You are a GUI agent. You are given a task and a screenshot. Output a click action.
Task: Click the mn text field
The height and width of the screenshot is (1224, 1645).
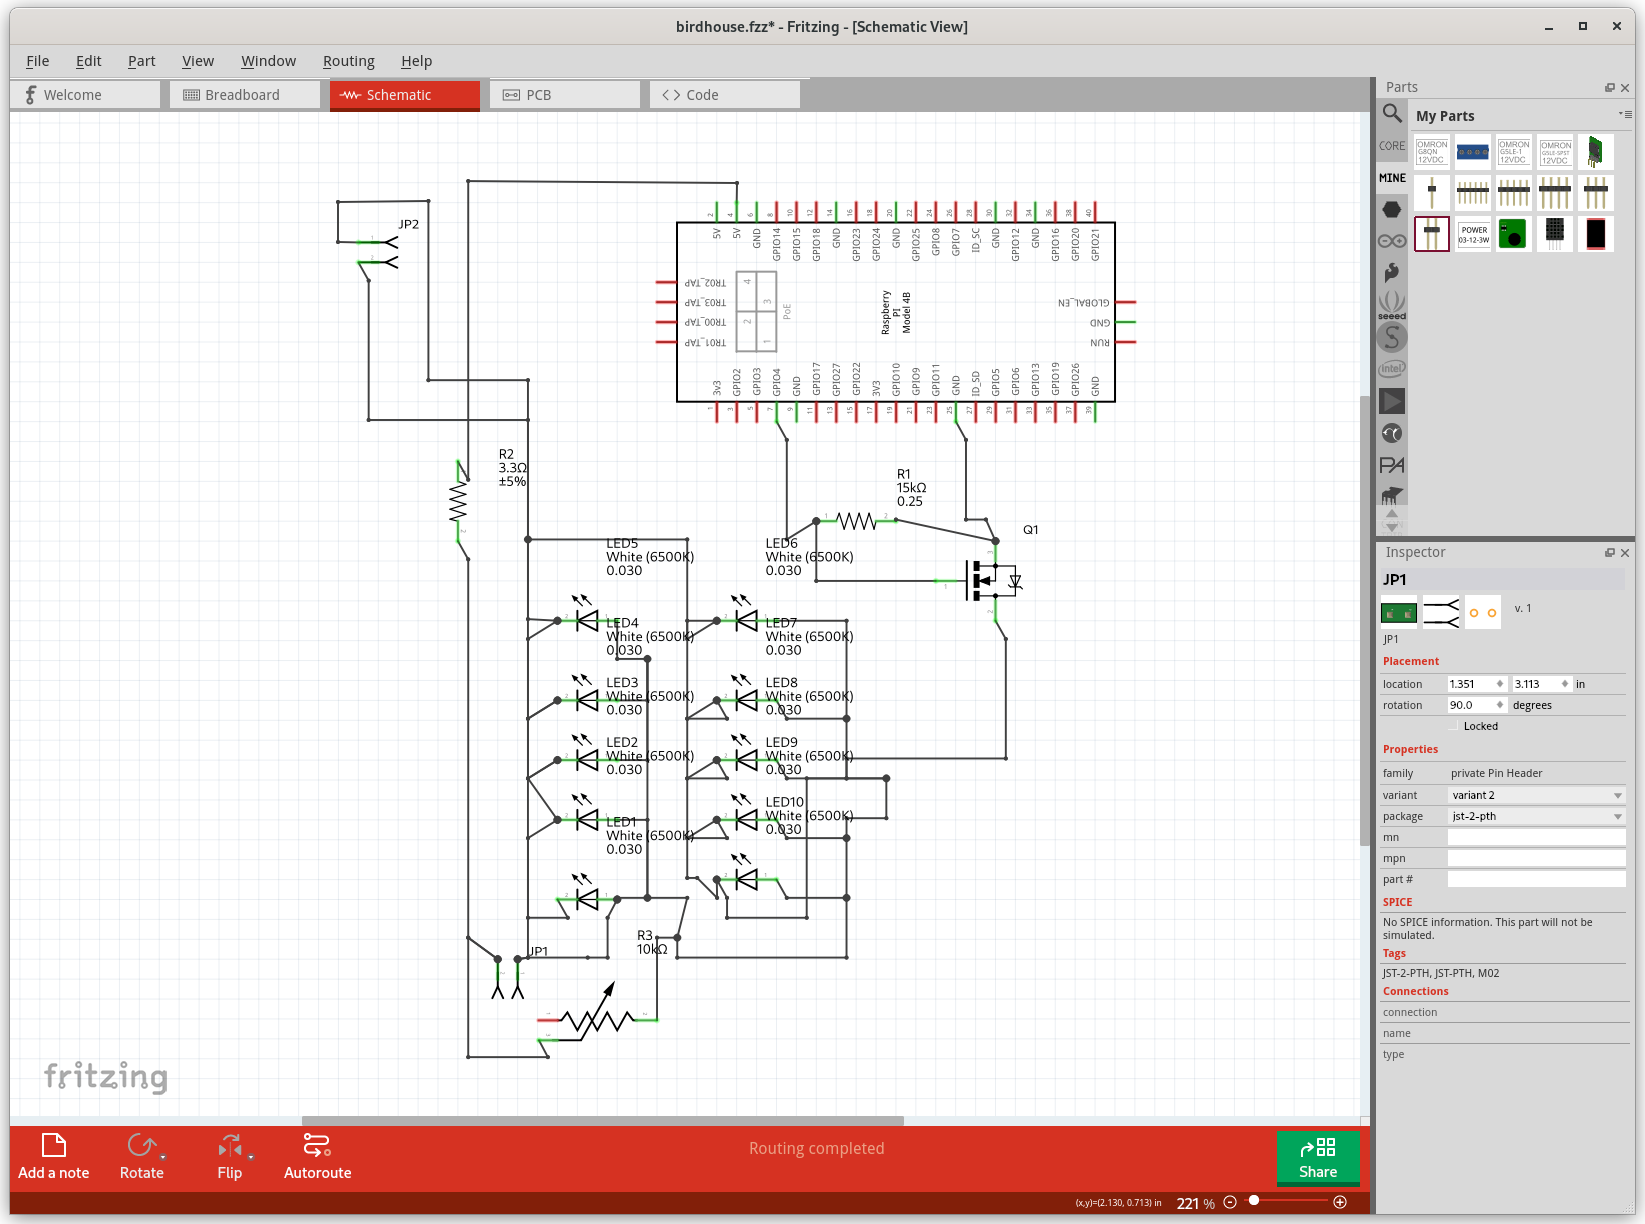[x=1537, y=837]
